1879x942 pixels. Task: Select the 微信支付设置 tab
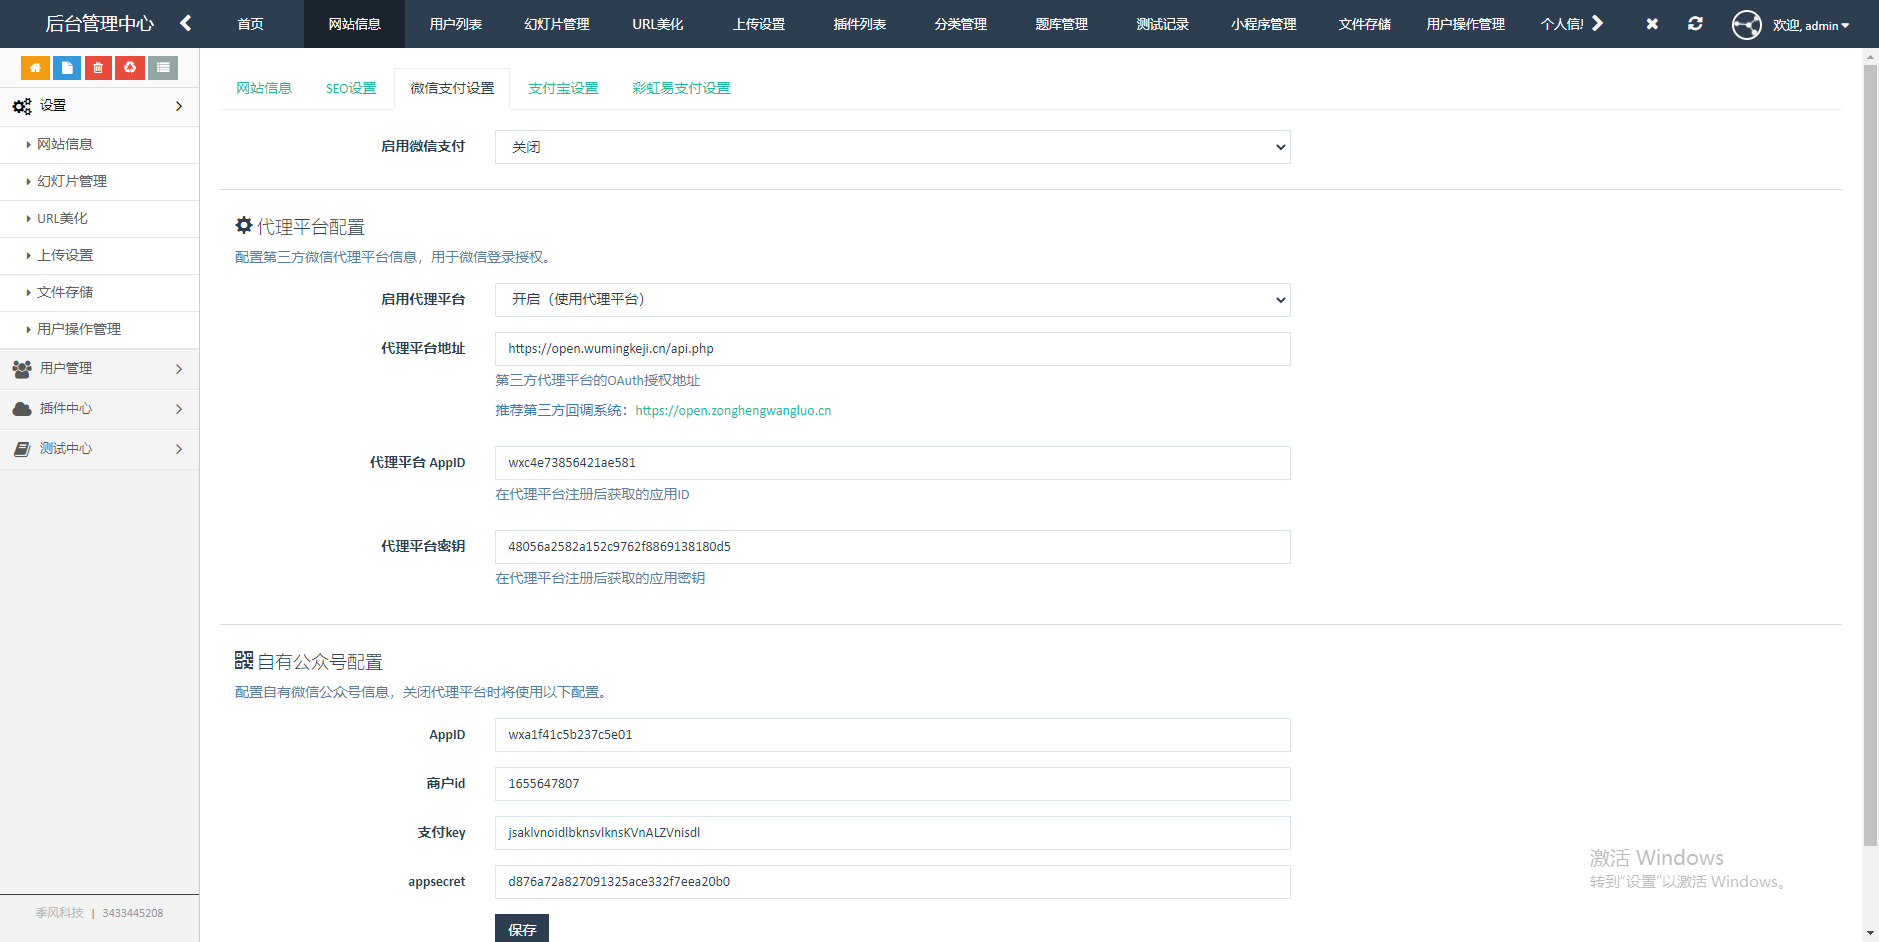[452, 88]
